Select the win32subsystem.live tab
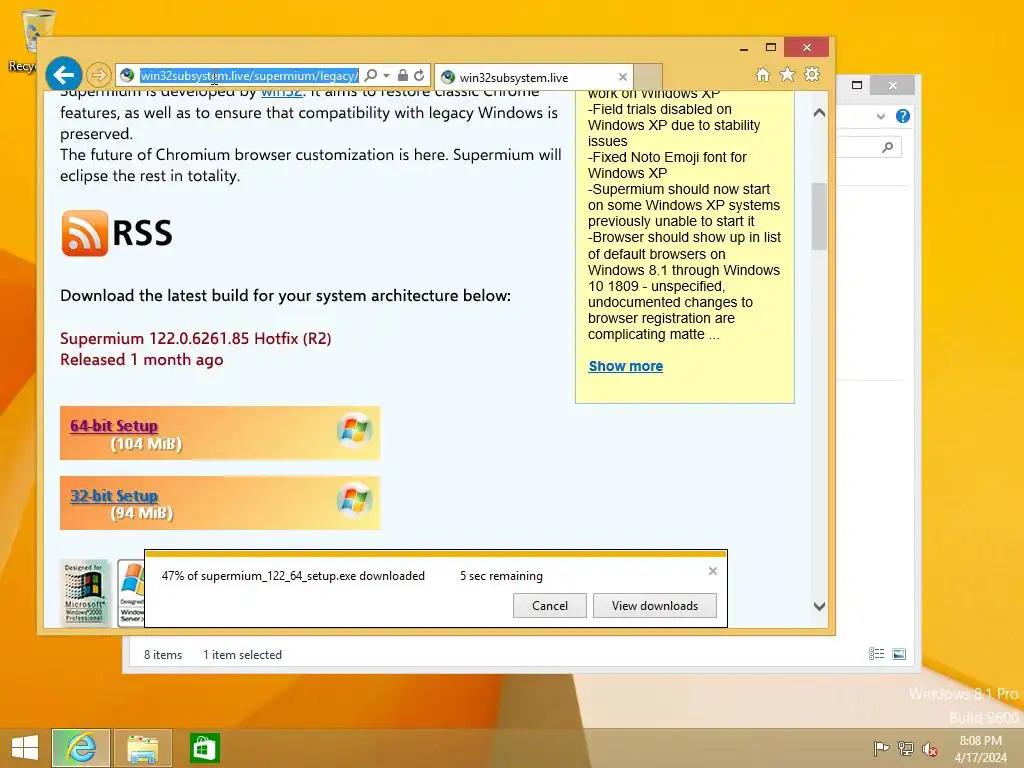 tap(534, 77)
